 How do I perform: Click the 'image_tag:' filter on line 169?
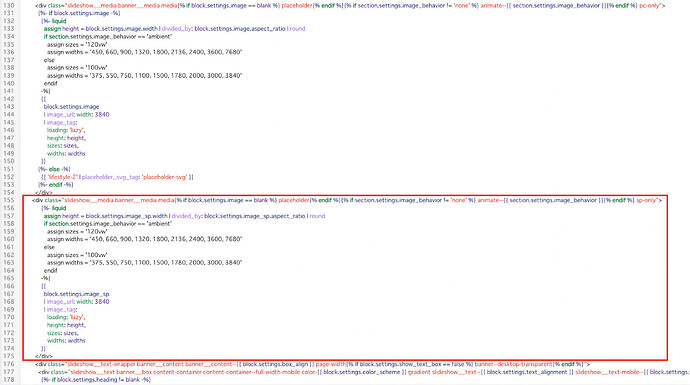click(60, 310)
